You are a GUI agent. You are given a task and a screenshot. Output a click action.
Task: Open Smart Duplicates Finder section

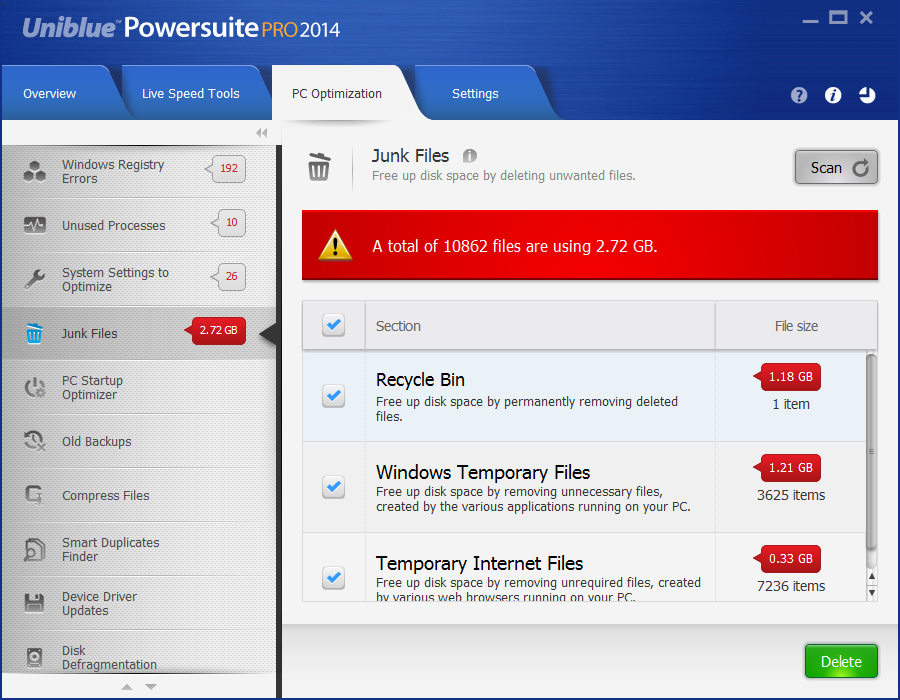[x=139, y=549]
